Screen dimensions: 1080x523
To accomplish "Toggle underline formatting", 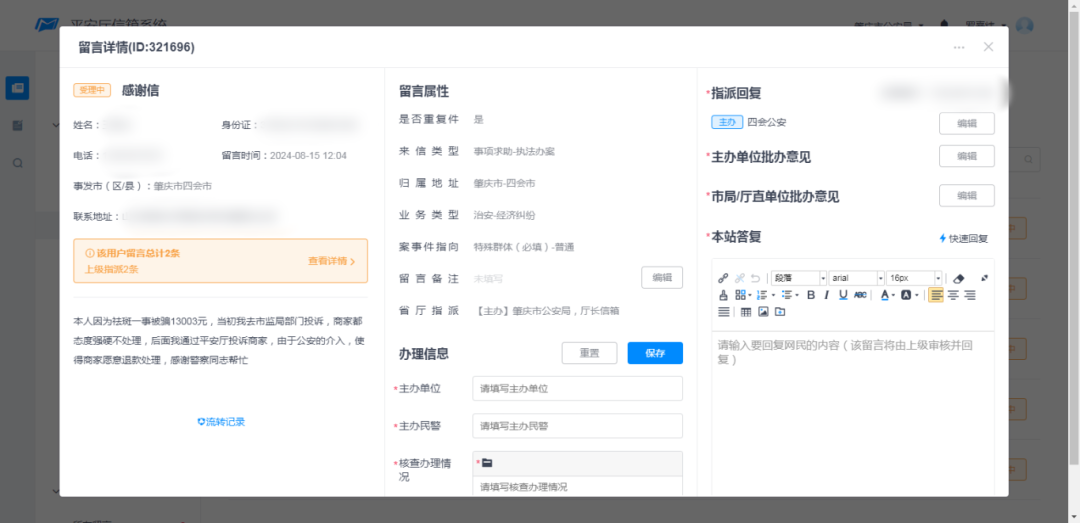I will click(843, 295).
